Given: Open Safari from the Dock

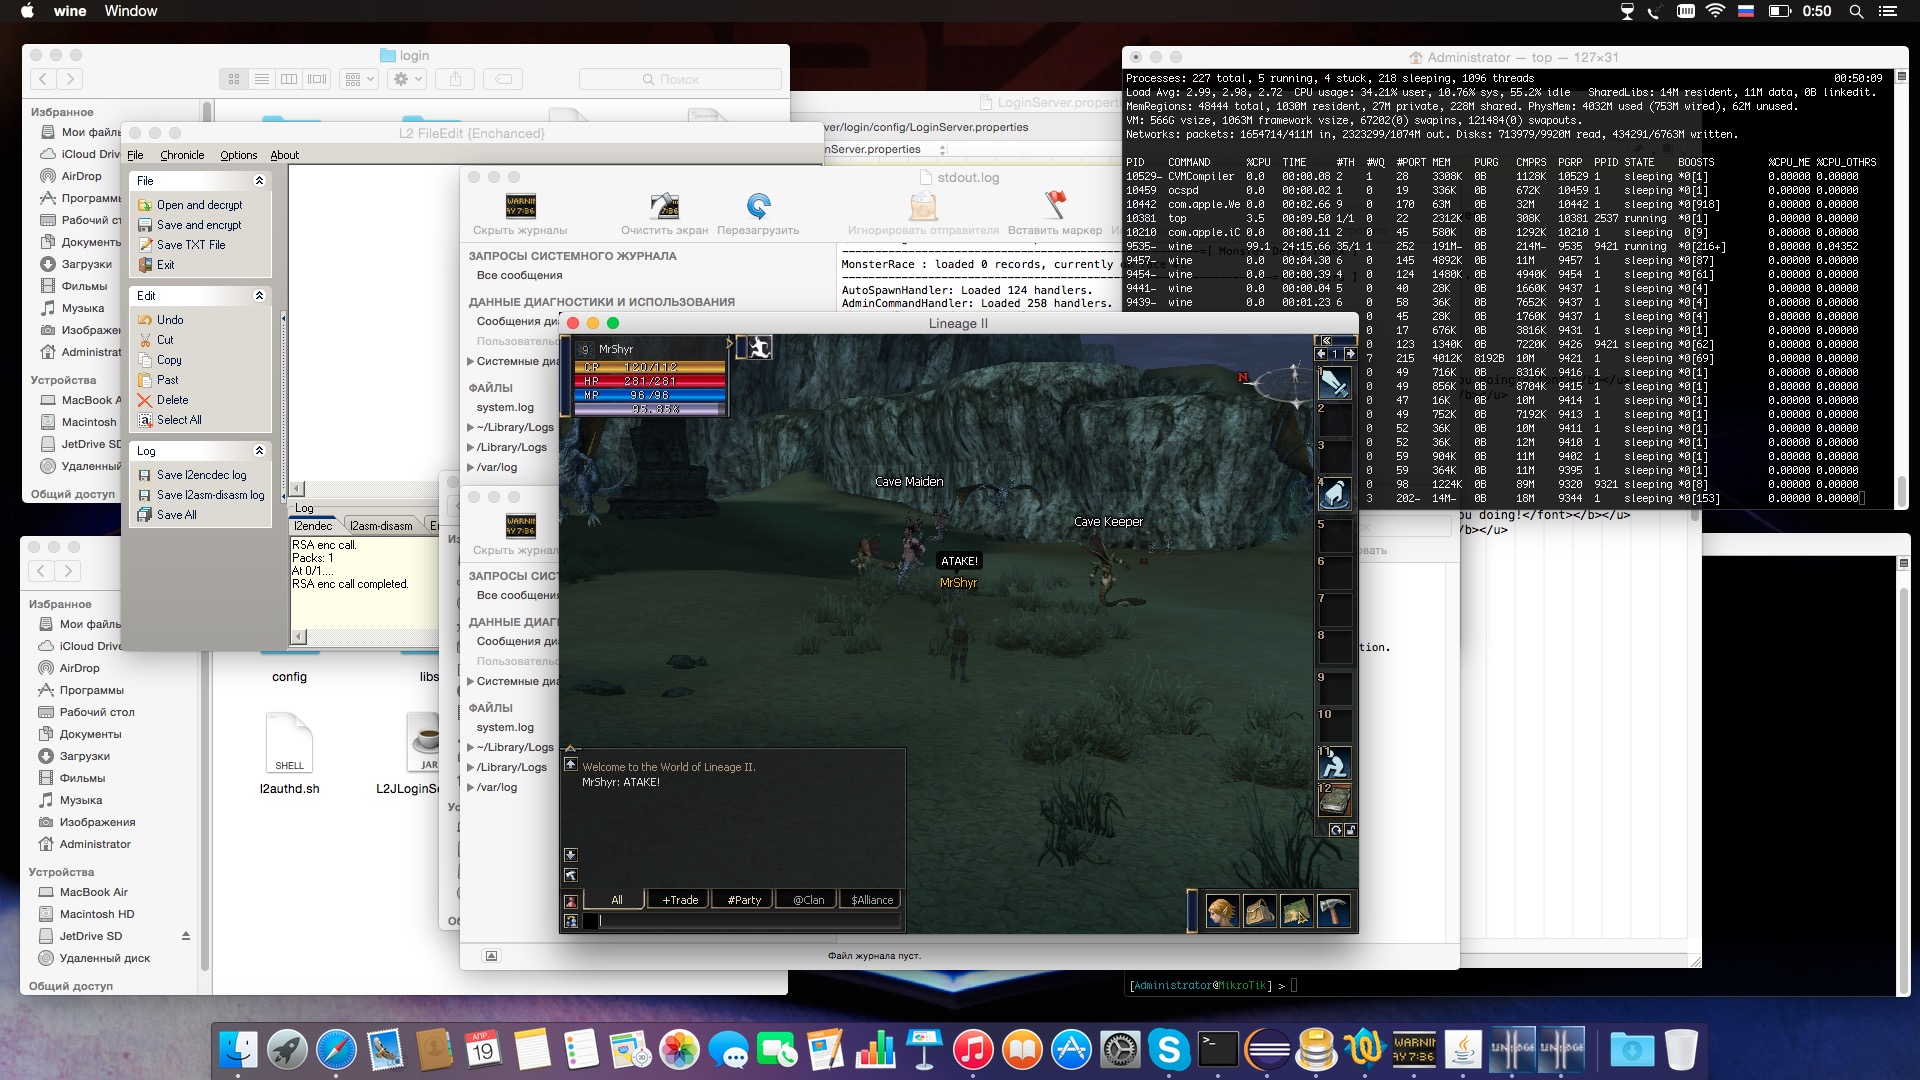Looking at the screenshot, I should click(336, 1050).
